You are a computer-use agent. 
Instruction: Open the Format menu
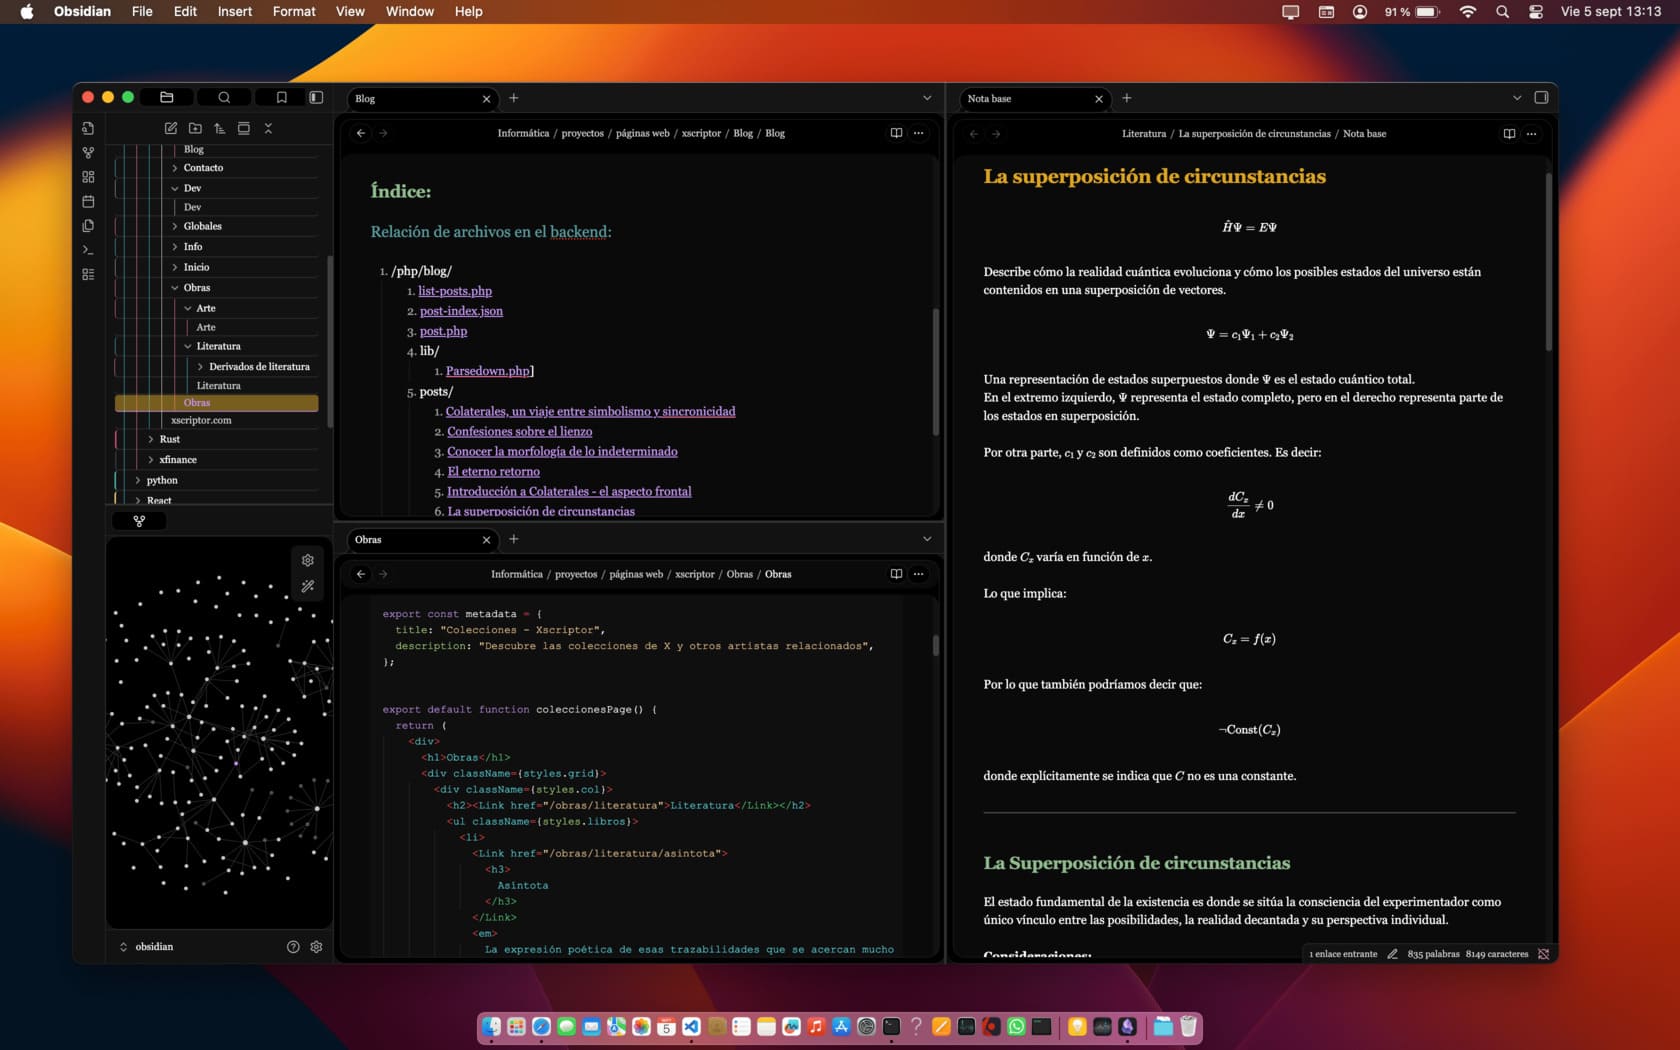click(x=294, y=12)
